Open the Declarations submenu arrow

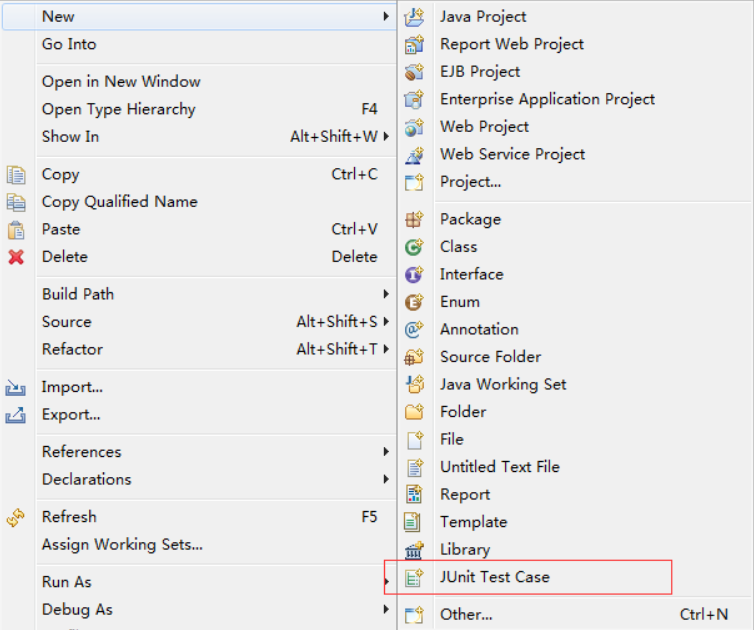[x=386, y=479]
